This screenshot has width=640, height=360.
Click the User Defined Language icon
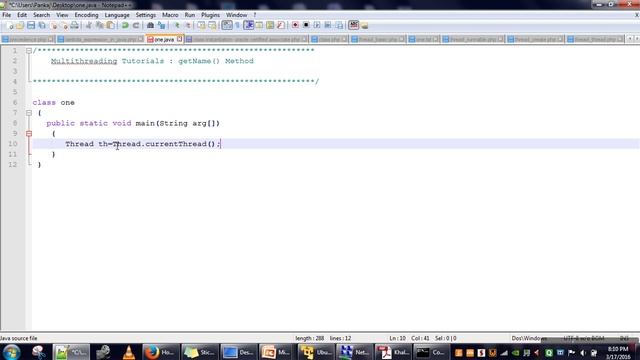click(259, 25)
